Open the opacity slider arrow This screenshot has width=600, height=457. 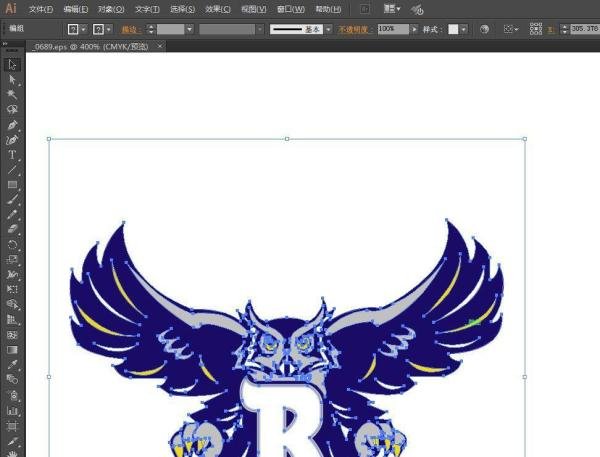coord(414,29)
